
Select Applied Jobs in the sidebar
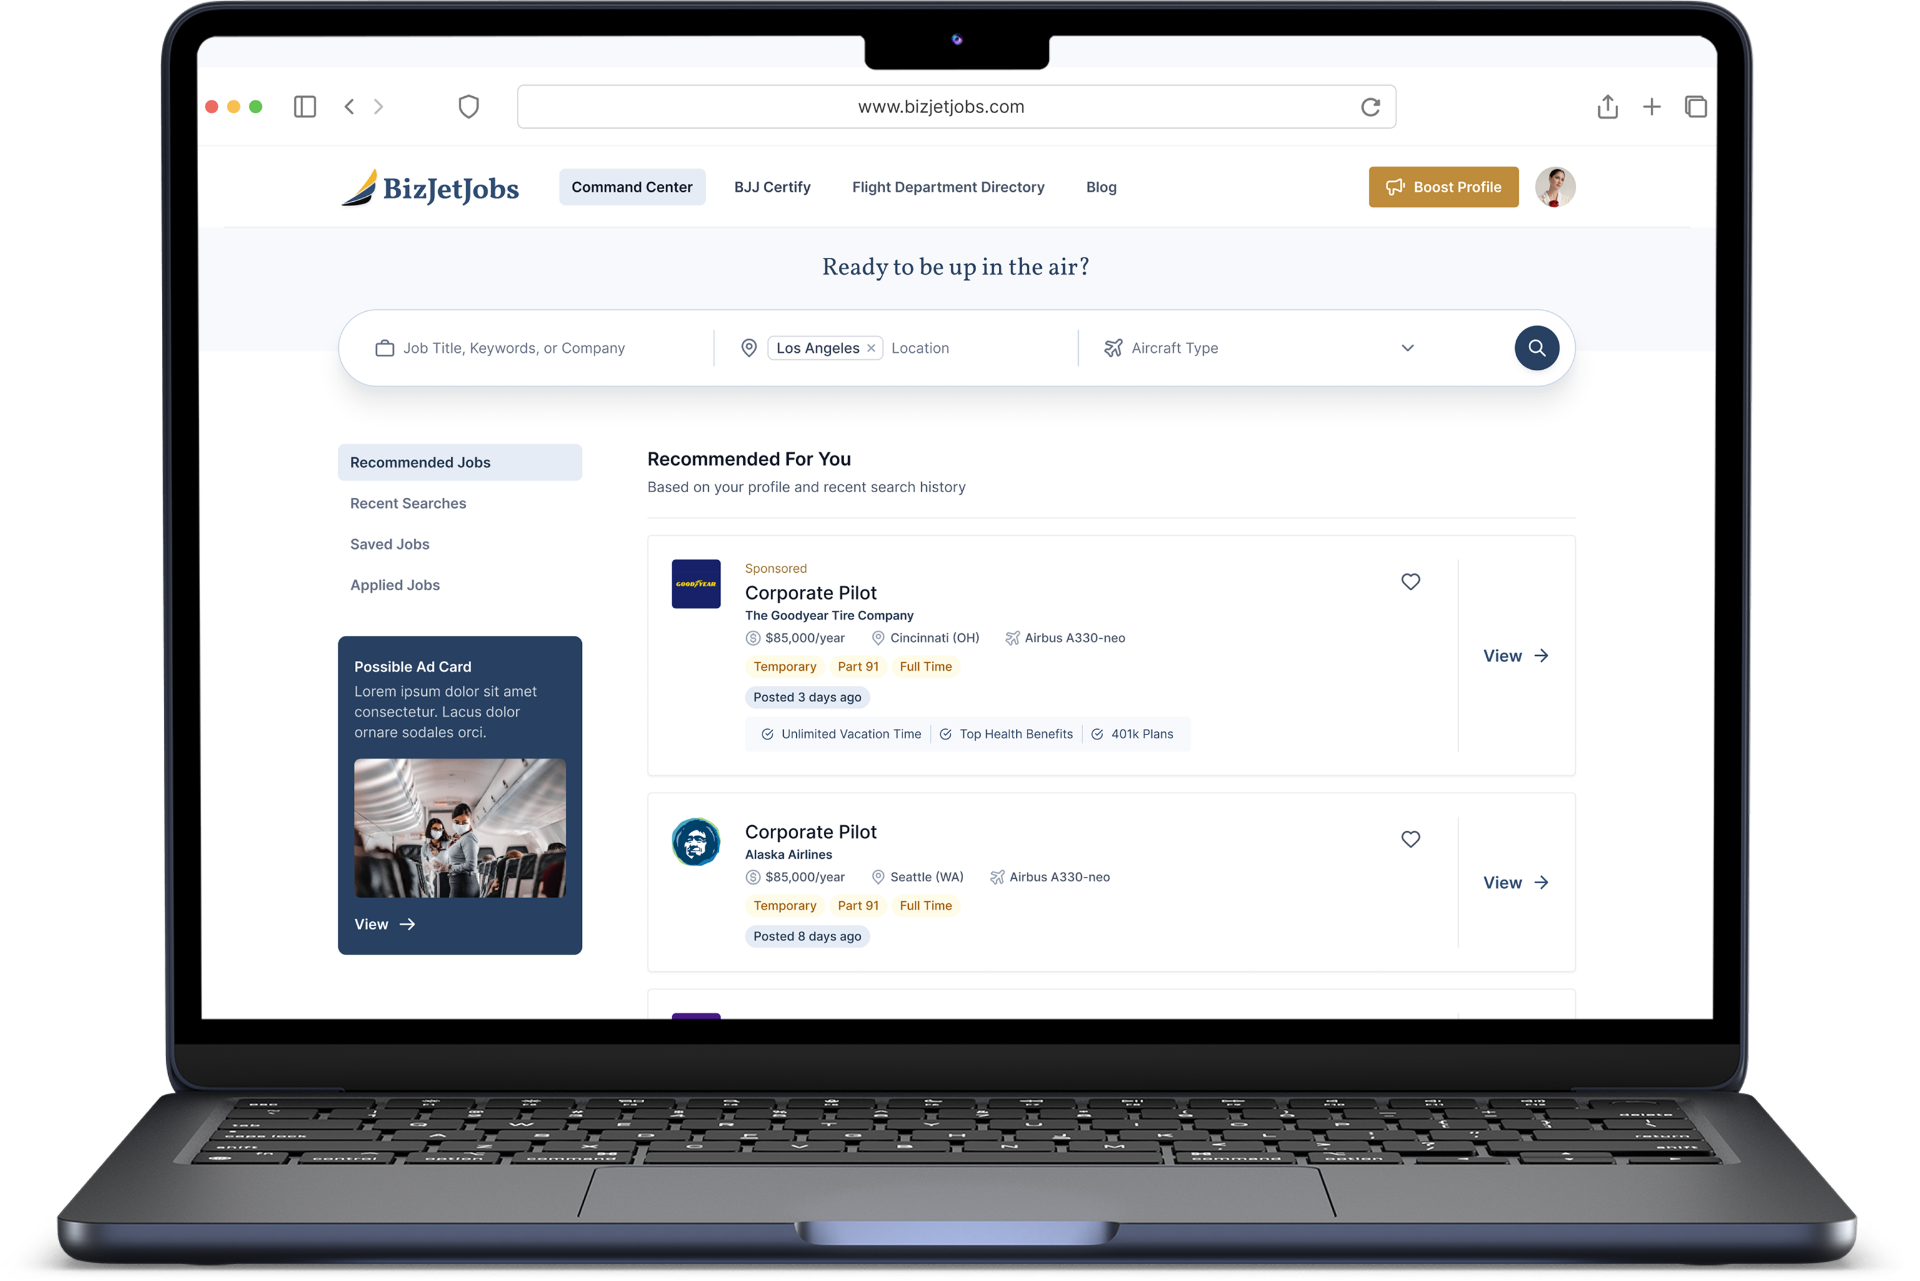(395, 585)
